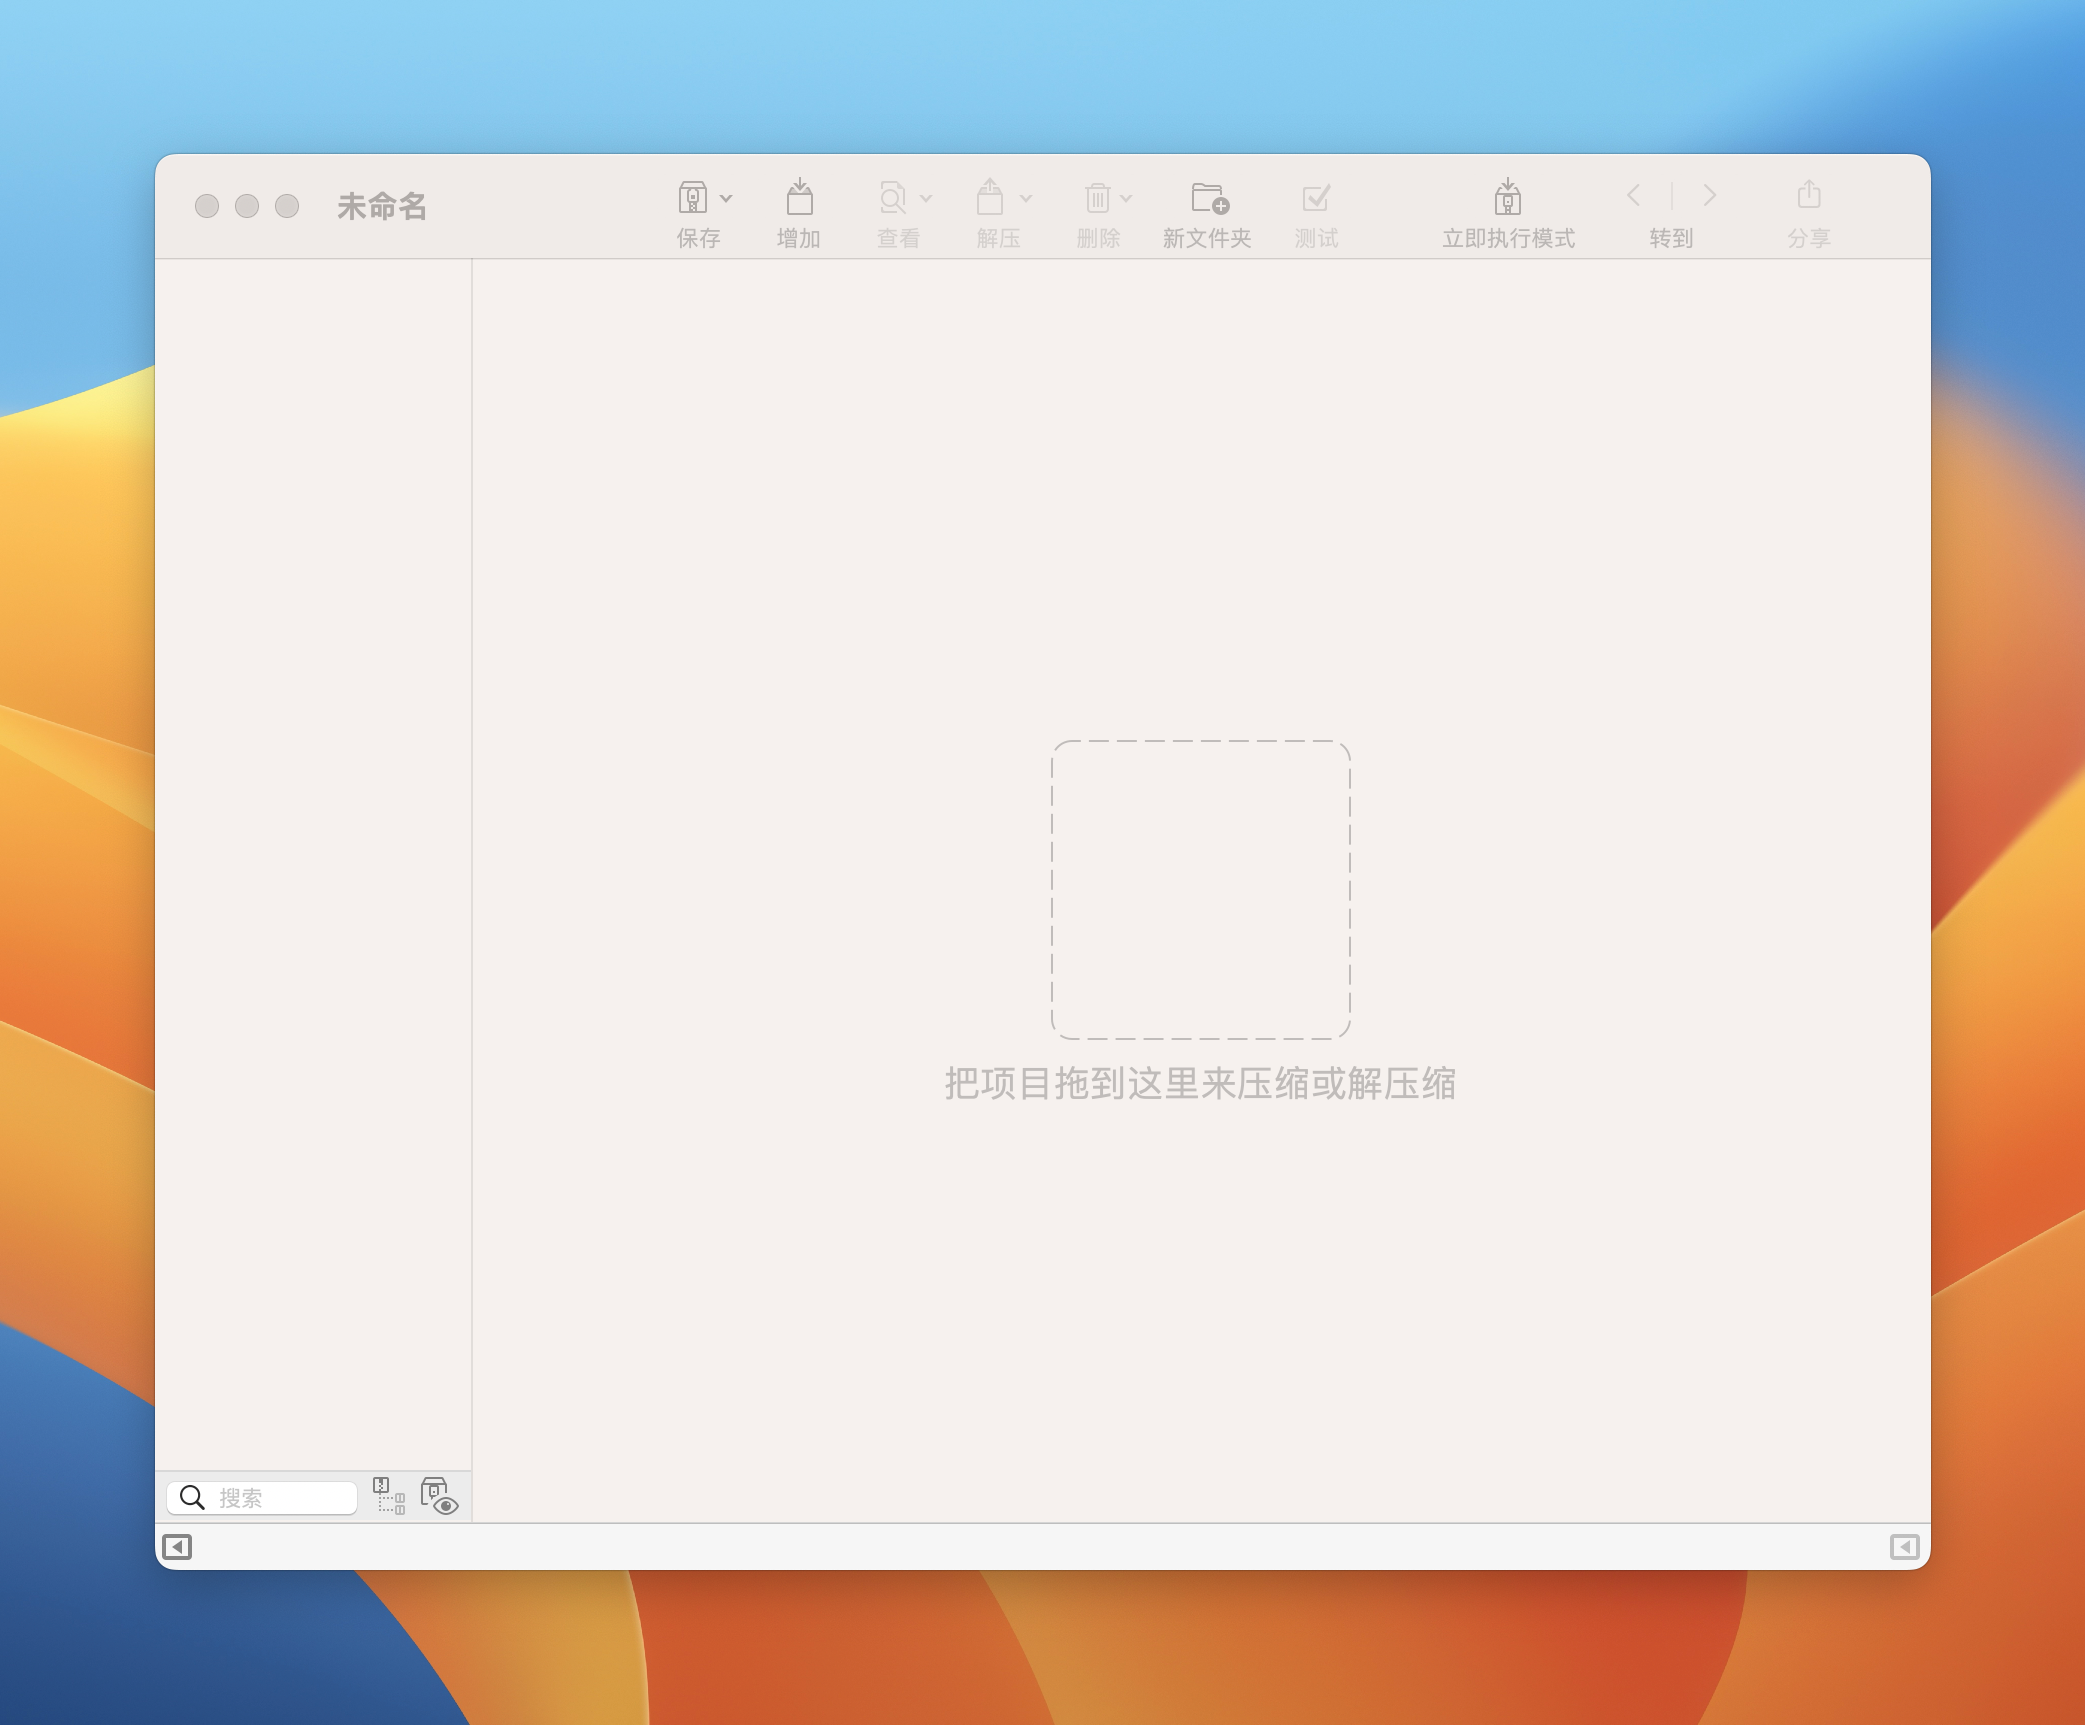Go forward with 转到 right arrow
This screenshot has height=1725, width=2085.
click(1710, 195)
